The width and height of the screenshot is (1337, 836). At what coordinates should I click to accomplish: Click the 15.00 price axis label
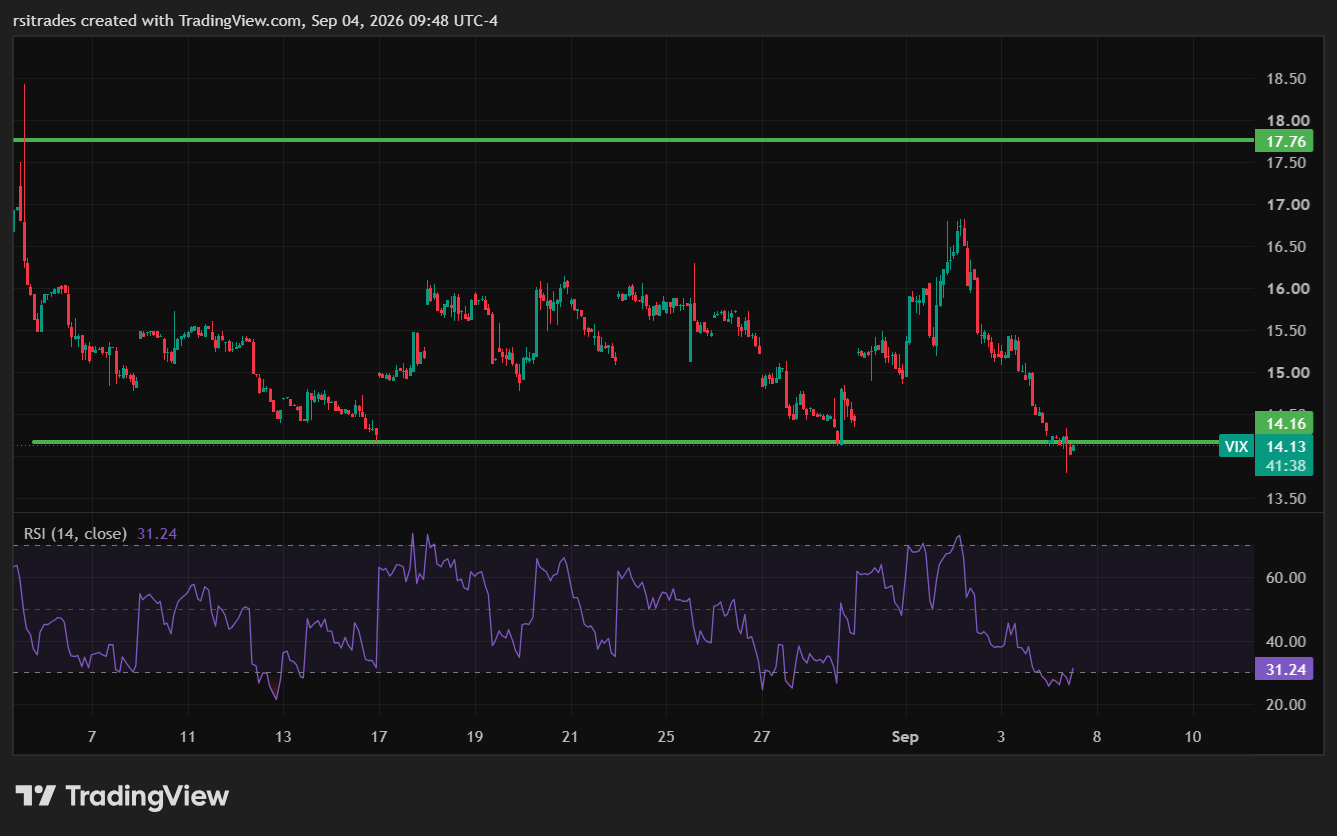[1287, 373]
